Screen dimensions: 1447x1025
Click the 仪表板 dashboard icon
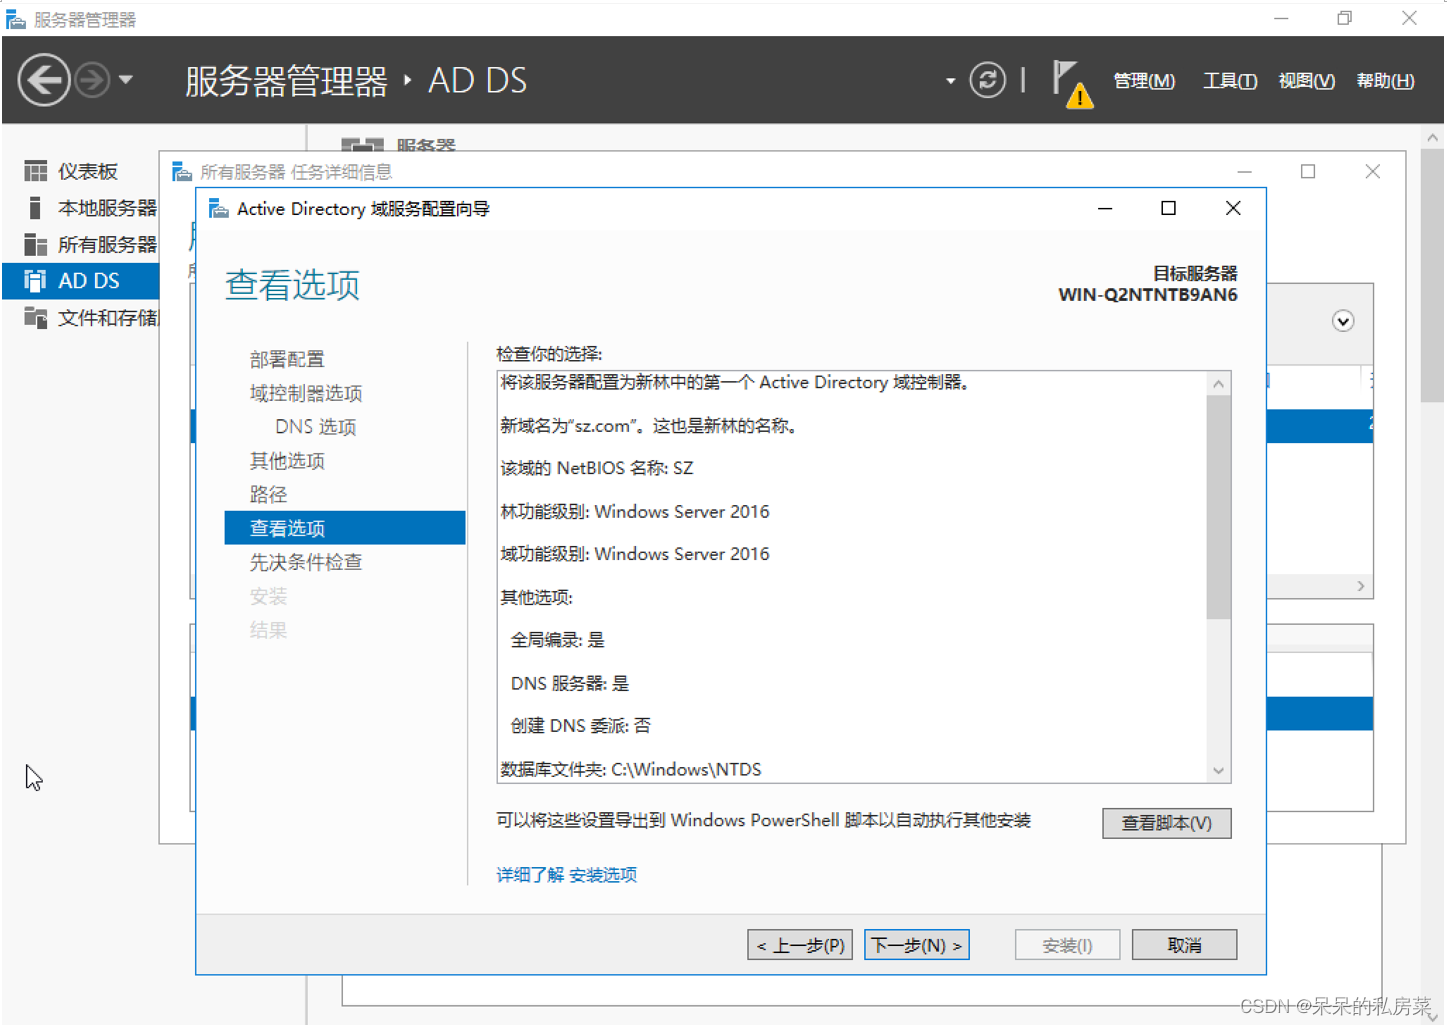(36, 171)
